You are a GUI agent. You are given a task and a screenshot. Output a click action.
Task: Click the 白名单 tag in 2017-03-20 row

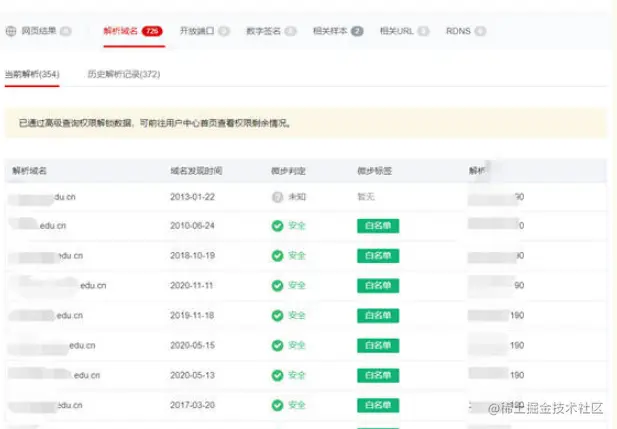coord(378,405)
